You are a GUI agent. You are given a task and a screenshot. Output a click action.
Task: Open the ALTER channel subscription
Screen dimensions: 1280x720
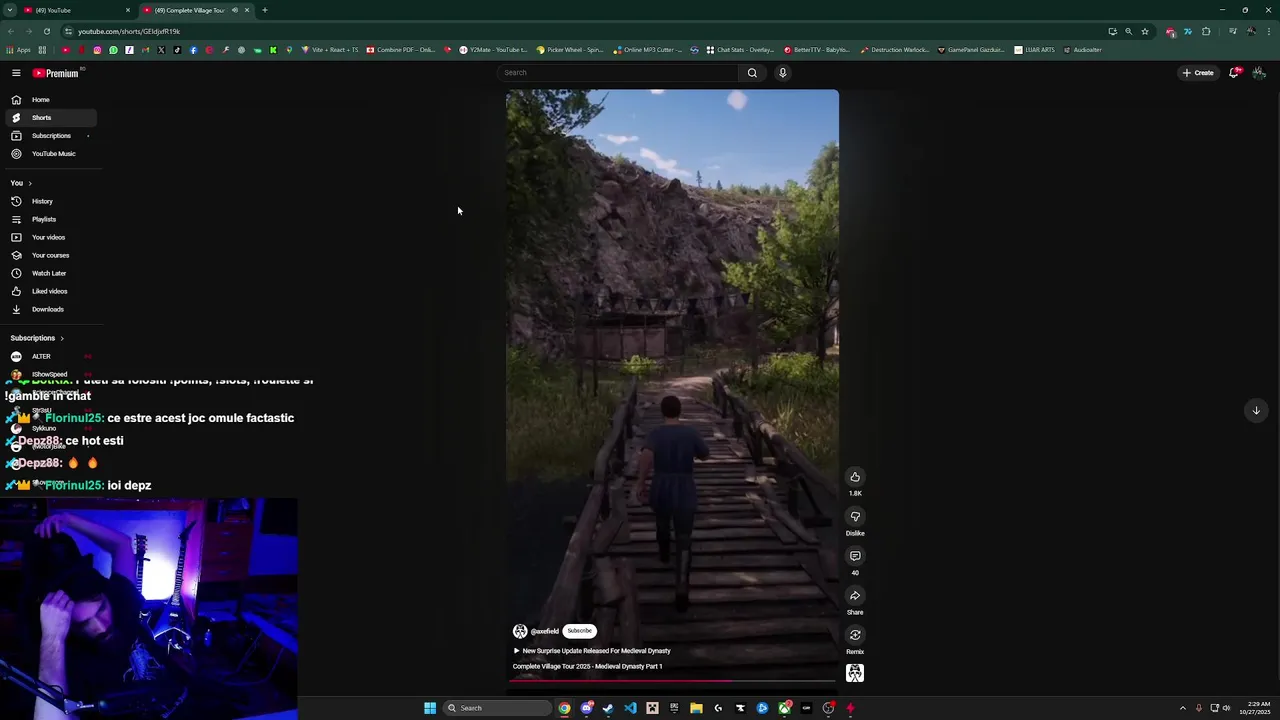(50, 356)
